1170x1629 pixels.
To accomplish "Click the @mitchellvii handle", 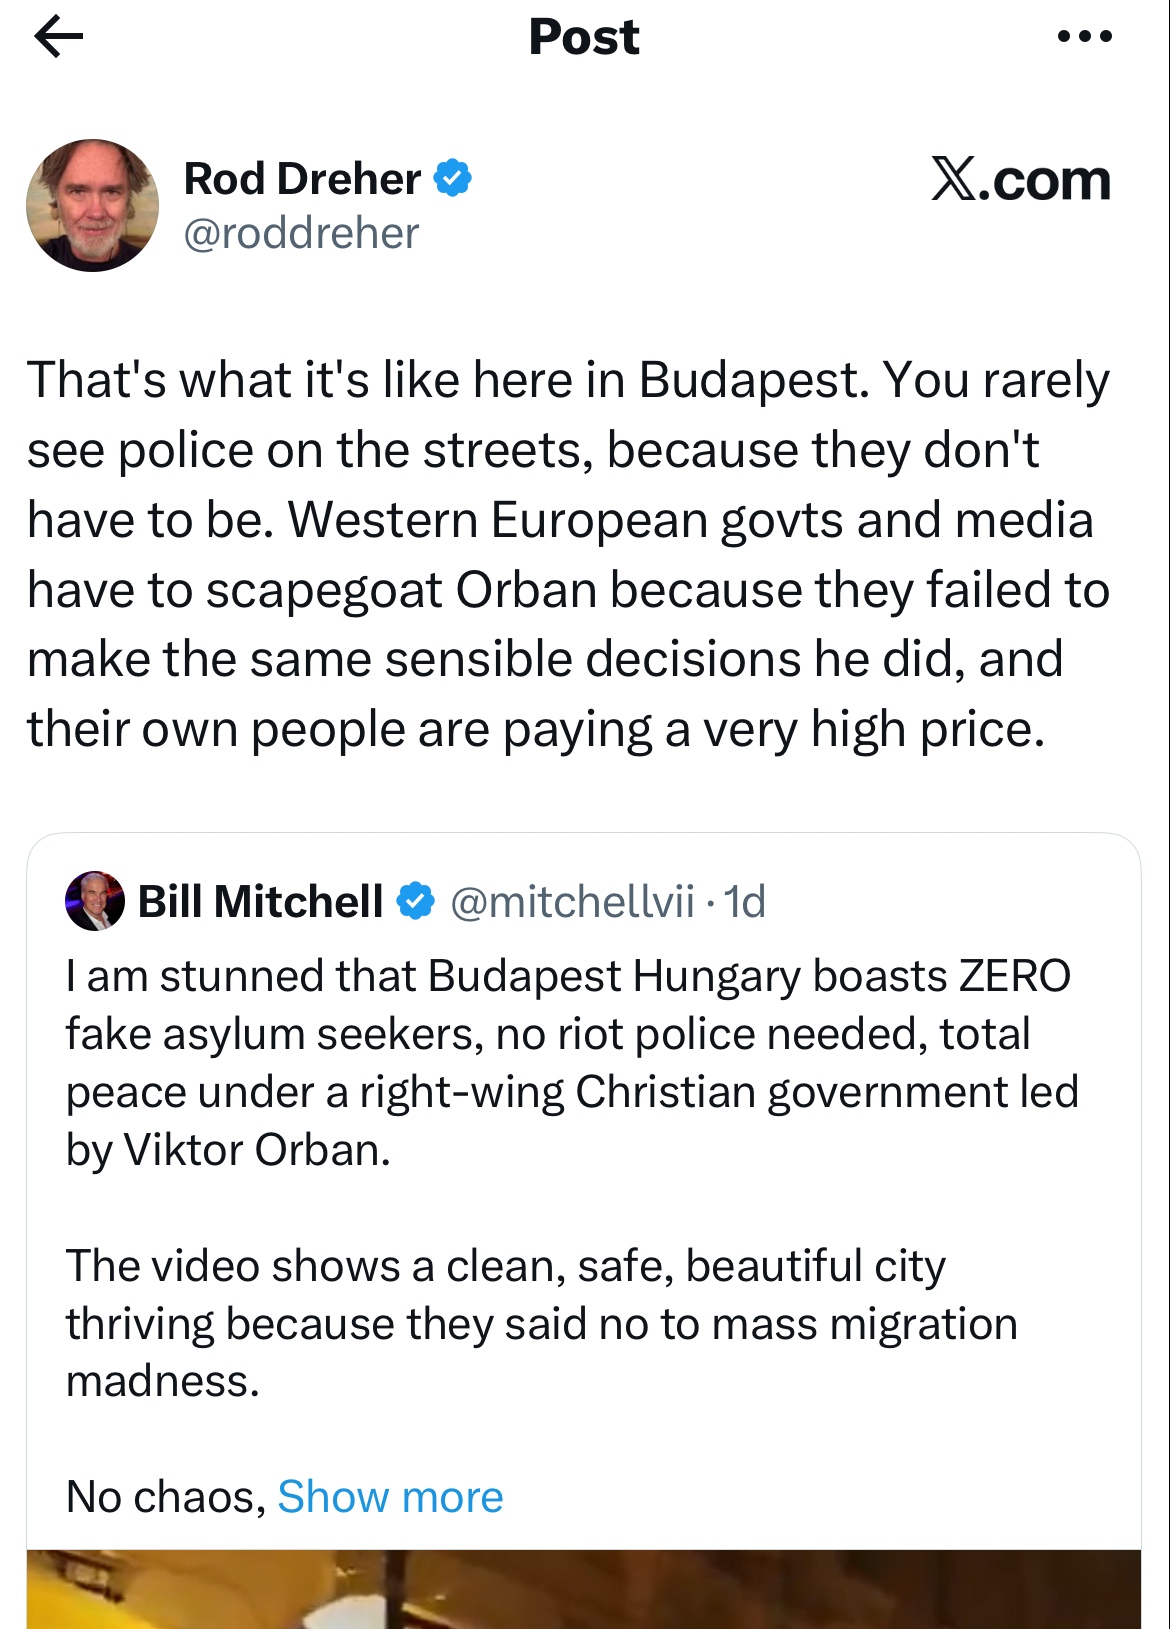I will [x=572, y=901].
